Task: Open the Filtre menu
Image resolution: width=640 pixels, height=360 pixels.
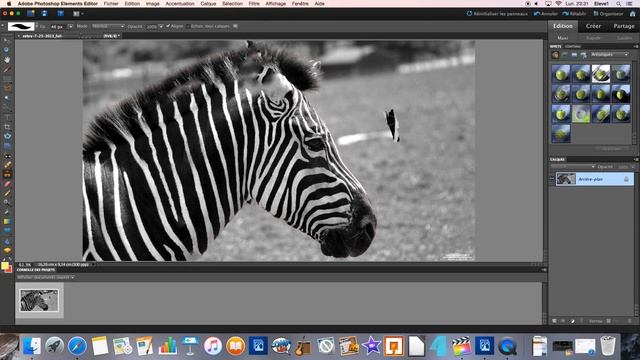Action: [x=254, y=4]
